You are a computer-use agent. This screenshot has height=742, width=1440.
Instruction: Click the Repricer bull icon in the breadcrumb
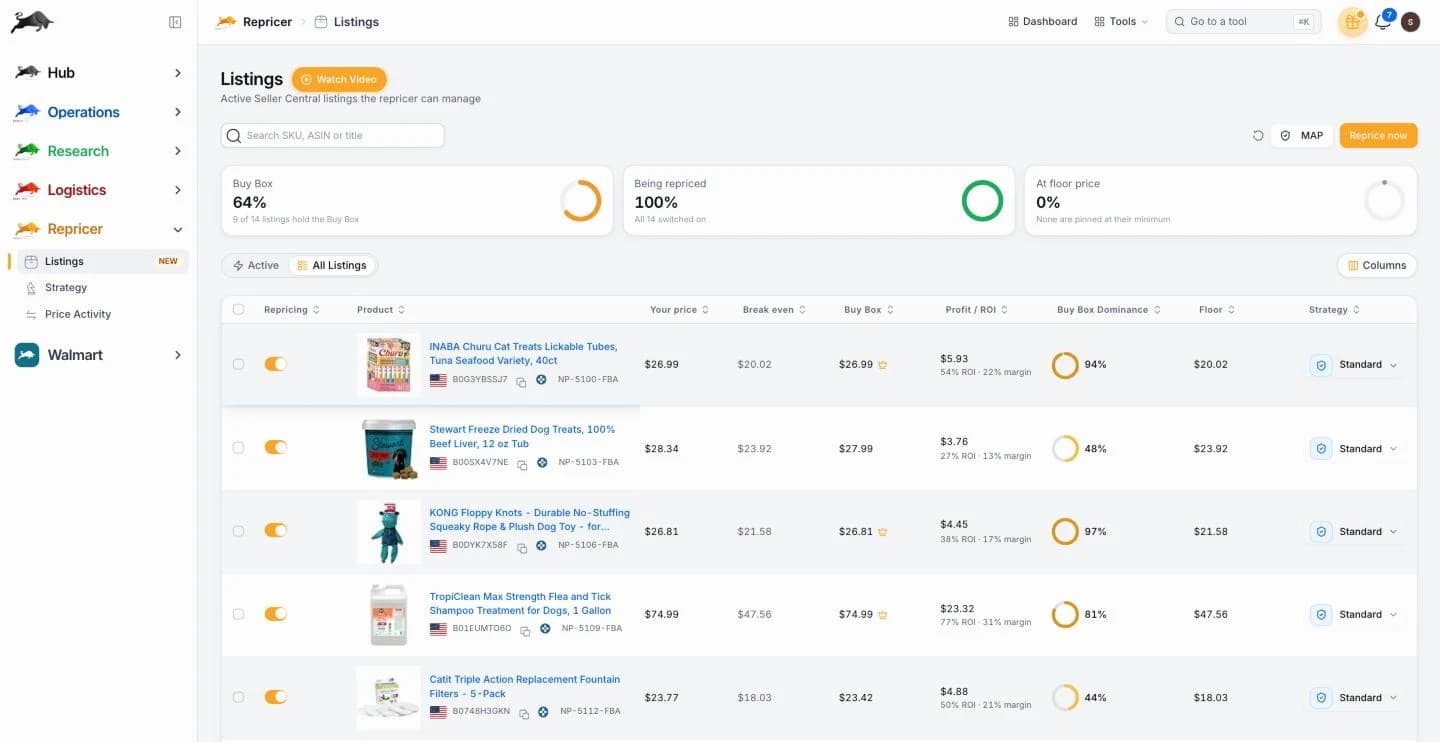click(x=226, y=22)
